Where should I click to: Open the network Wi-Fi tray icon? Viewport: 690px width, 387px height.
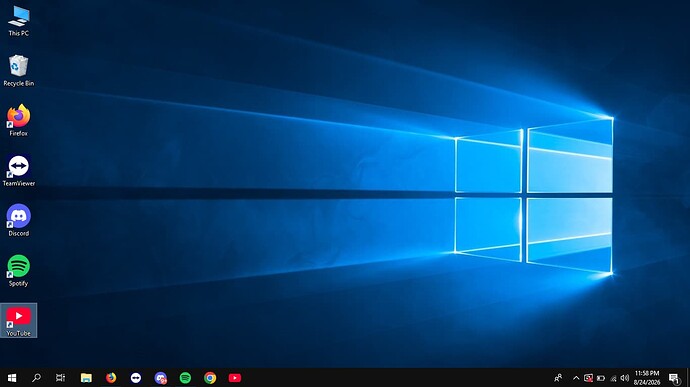(x=613, y=378)
